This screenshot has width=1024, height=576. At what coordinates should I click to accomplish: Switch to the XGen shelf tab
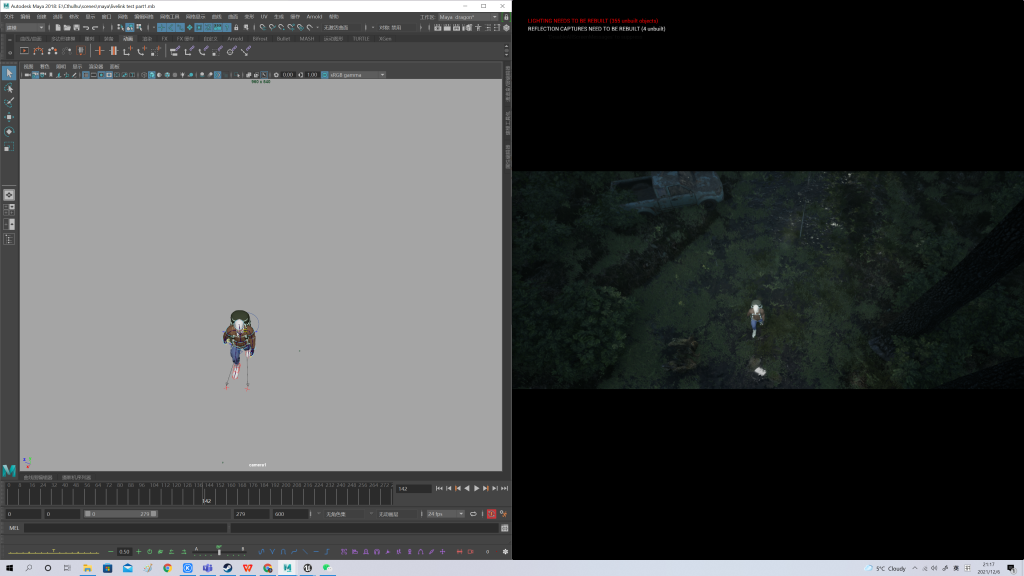pyautogui.click(x=385, y=39)
